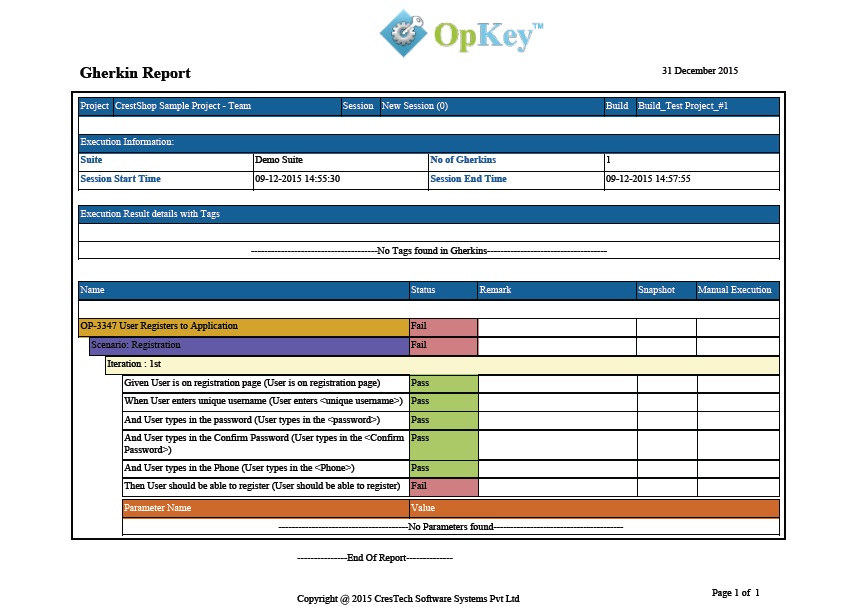Viewport: 859px width, 607px height.
Task: Click Pass status of the password step
Action: tap(444, 420)
